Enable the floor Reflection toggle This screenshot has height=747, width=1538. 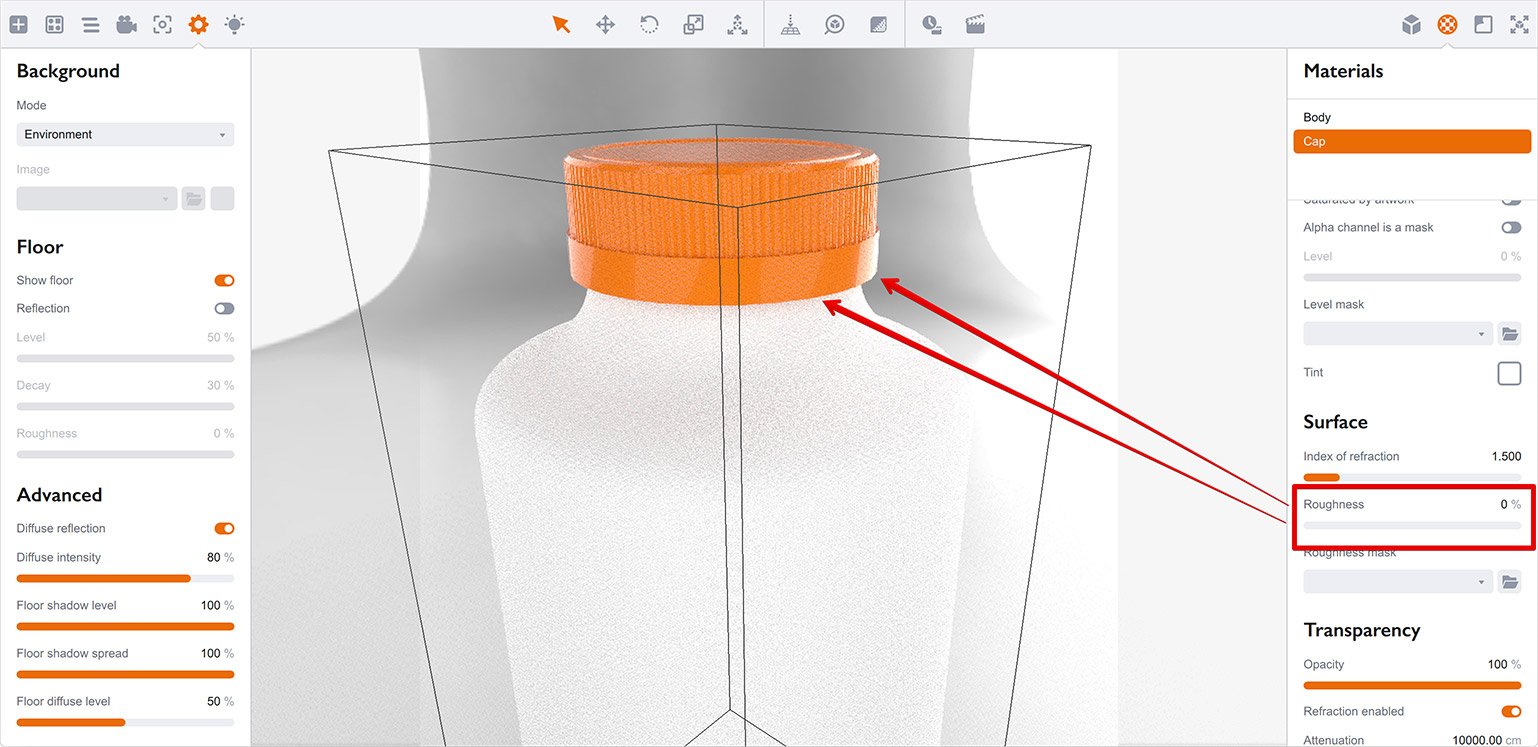coord(224,309)
